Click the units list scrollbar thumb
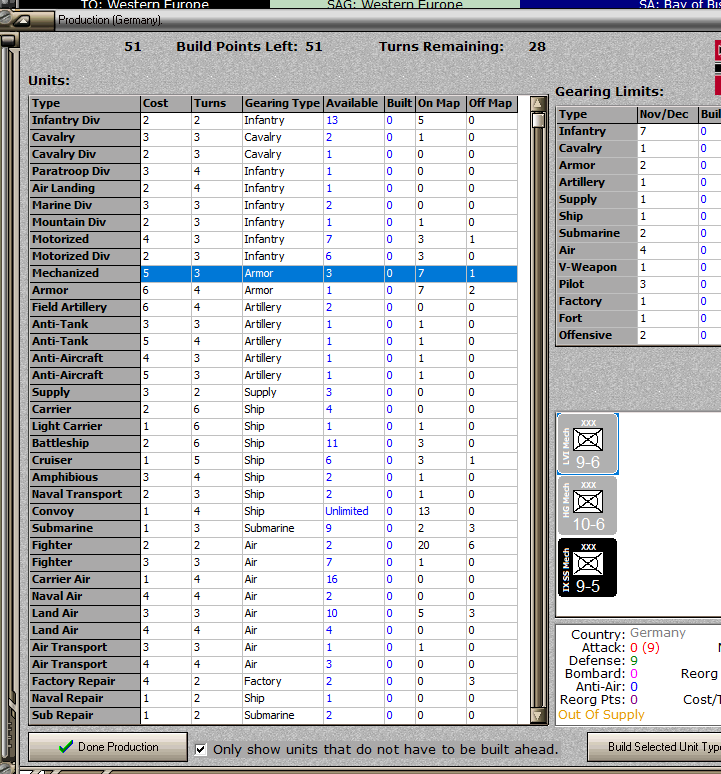The width and height of the screenshot is (721, 774). (538, 120)
